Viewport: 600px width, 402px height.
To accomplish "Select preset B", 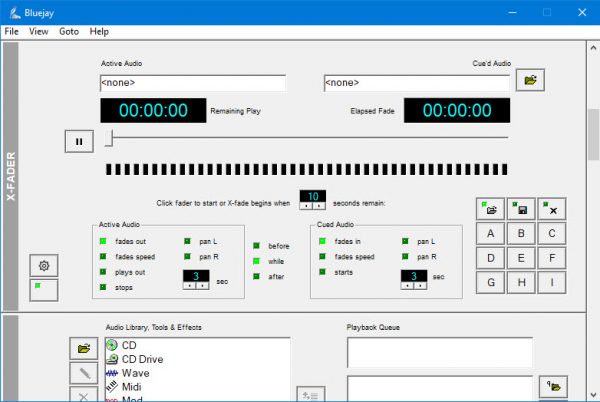I will 521,233.
